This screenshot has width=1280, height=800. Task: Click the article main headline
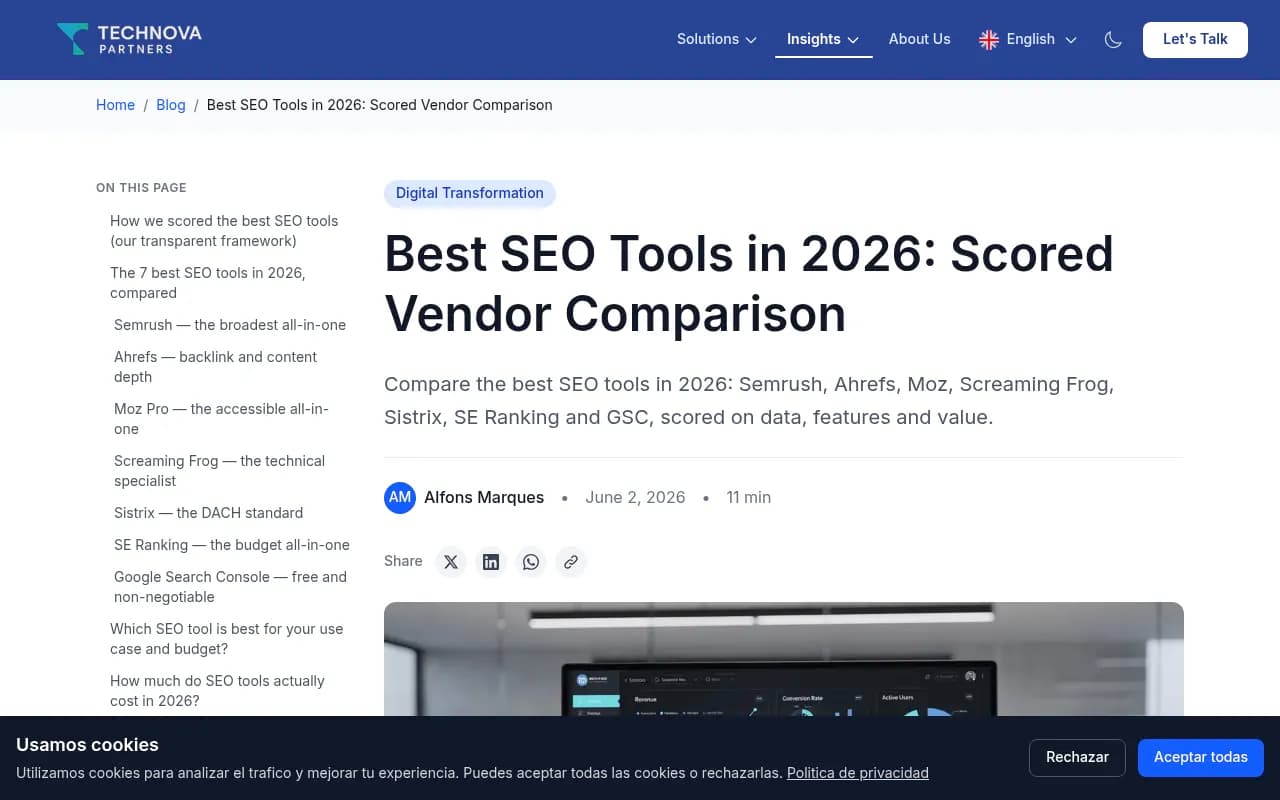point(749,283)
